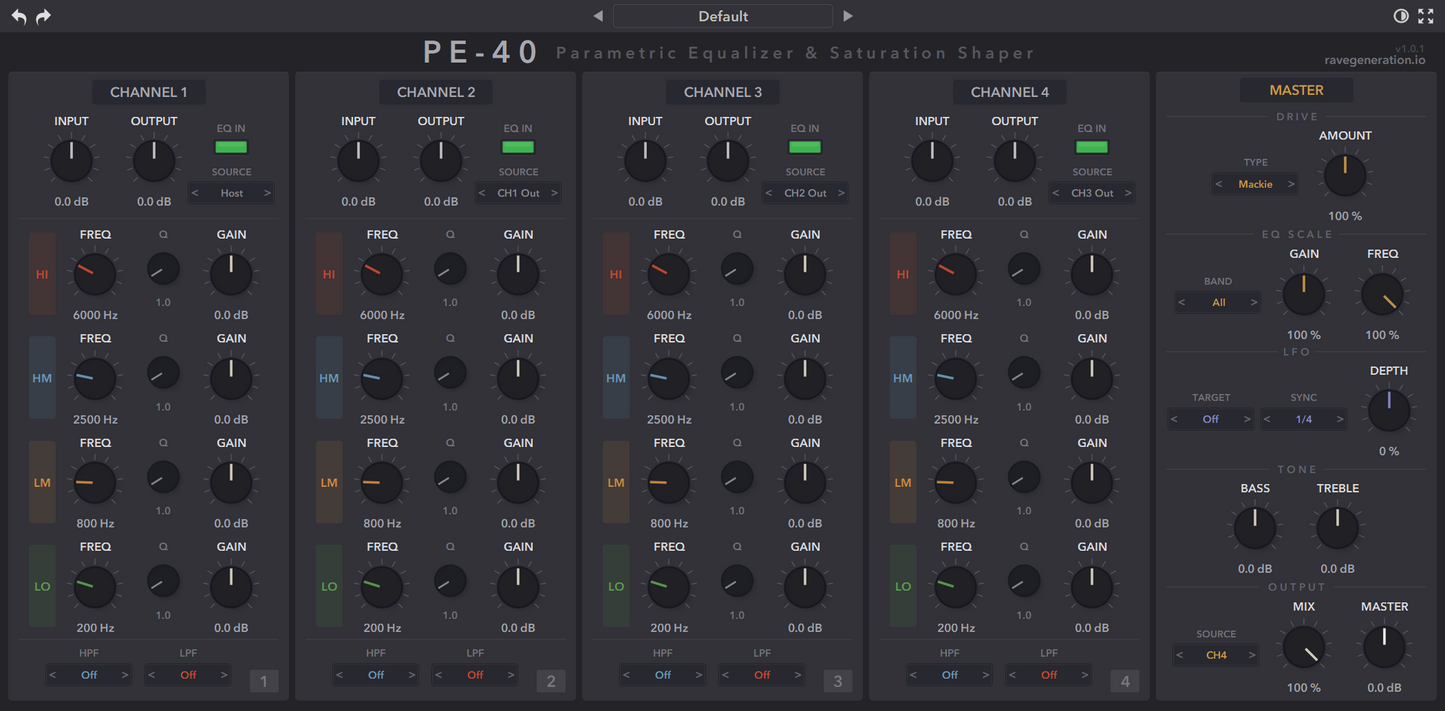Toggle Channel 1 EQ IN switch
The width and height of the screenshot is (1445, 711).
pos(231,147)
